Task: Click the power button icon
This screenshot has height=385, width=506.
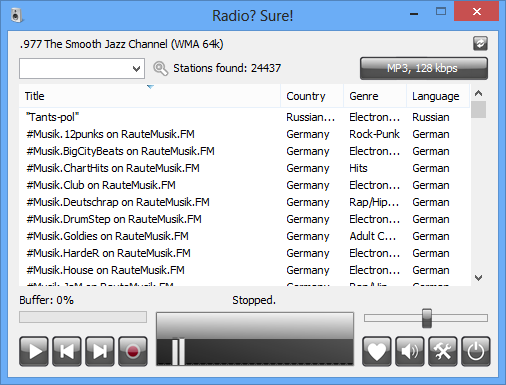Action: point(476,351)
